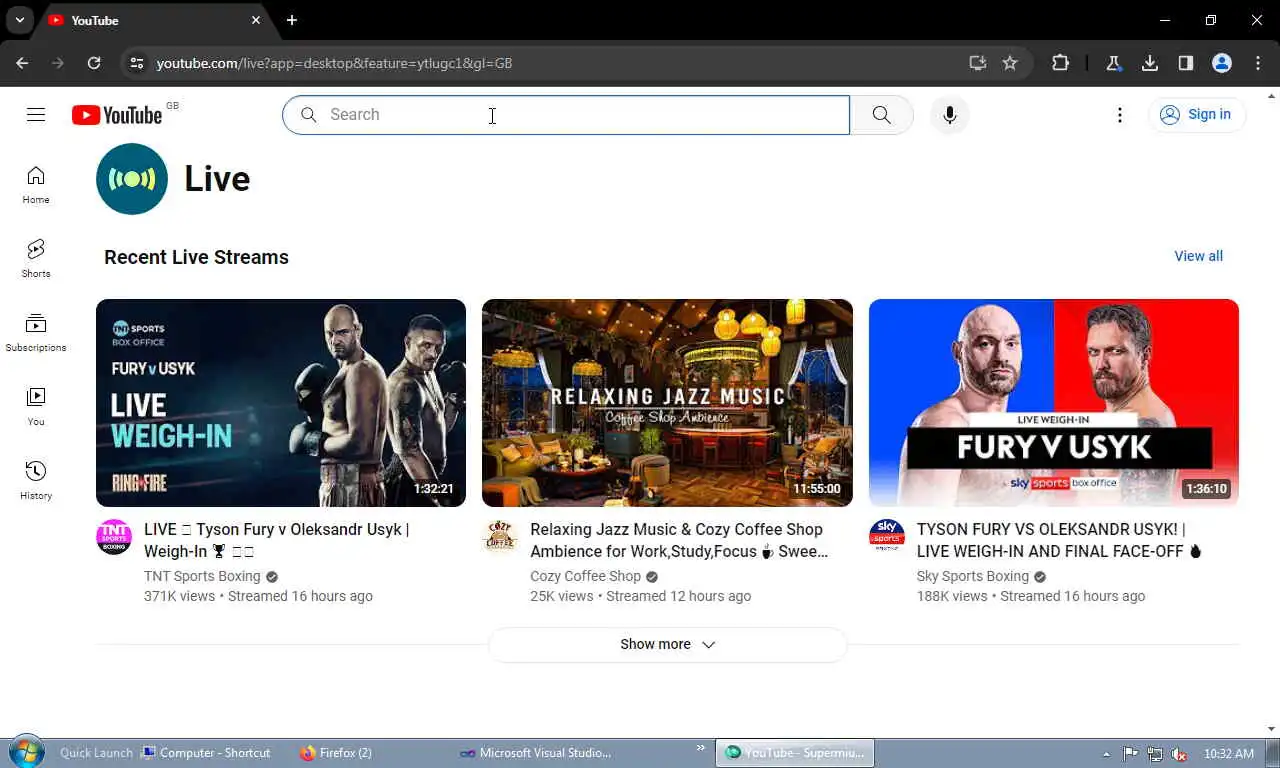This screenshot has width=1280, height=768.
Task: Open the tab search dropdown arrow
Action: click(19, 20)
